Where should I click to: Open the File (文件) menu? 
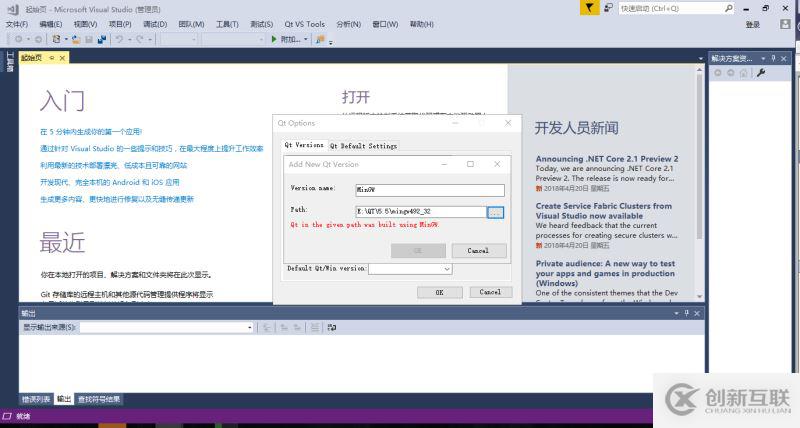pos(17,24)
